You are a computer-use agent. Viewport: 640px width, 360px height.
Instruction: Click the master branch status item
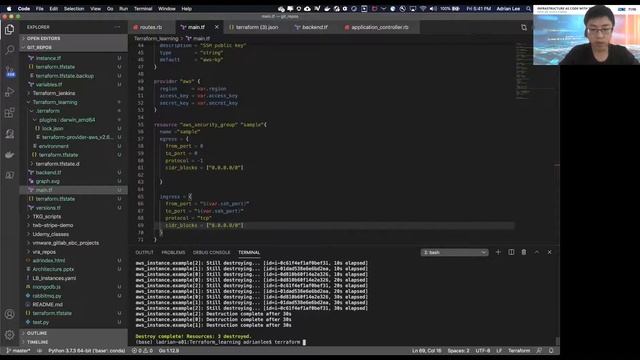point(18,351)
